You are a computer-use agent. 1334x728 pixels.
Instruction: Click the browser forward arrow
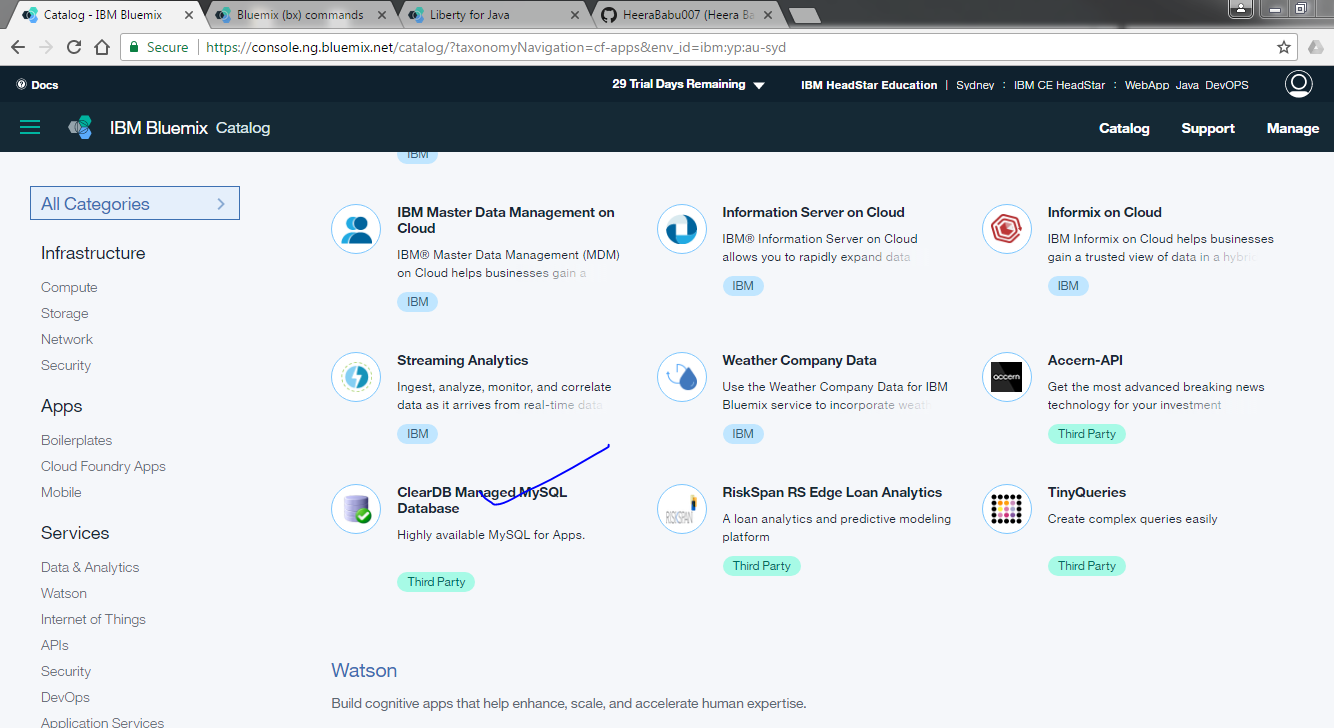(46, 47)
